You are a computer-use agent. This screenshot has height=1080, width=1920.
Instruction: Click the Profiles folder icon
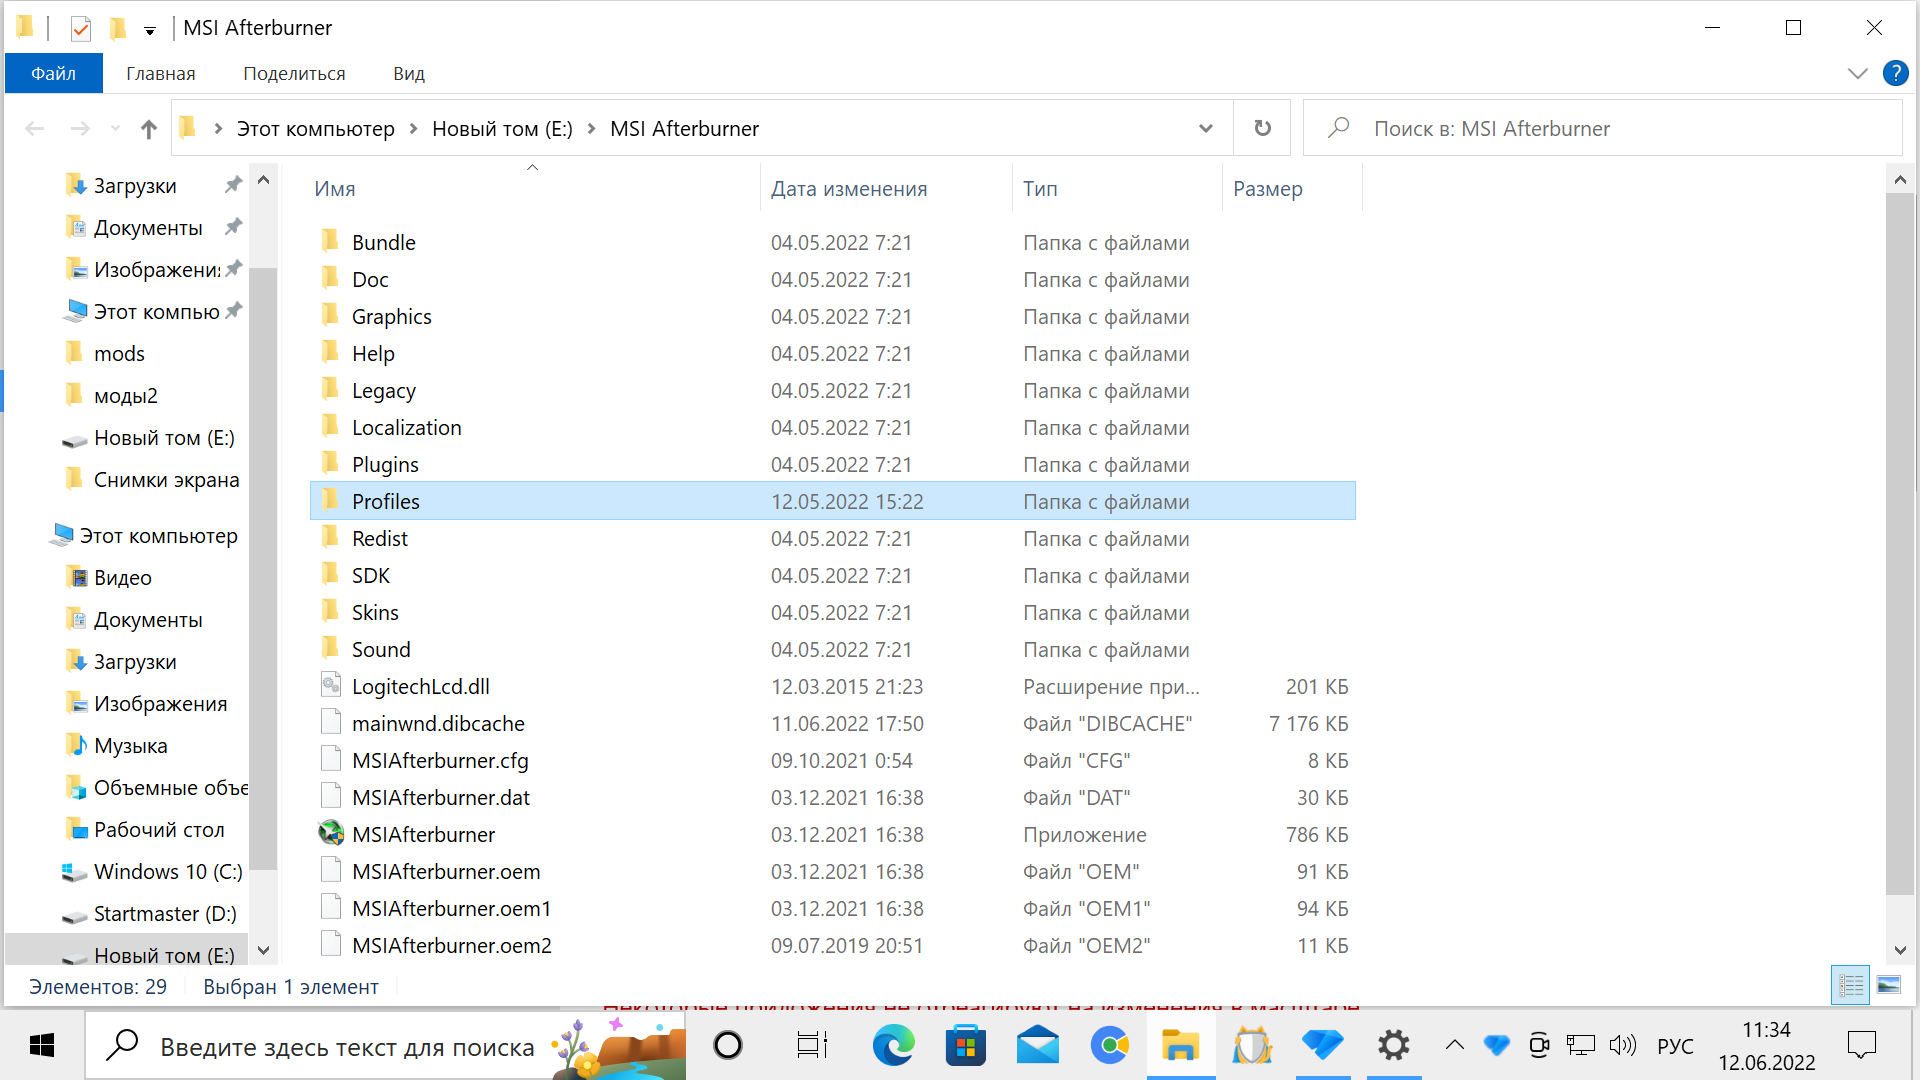point(331,500)
